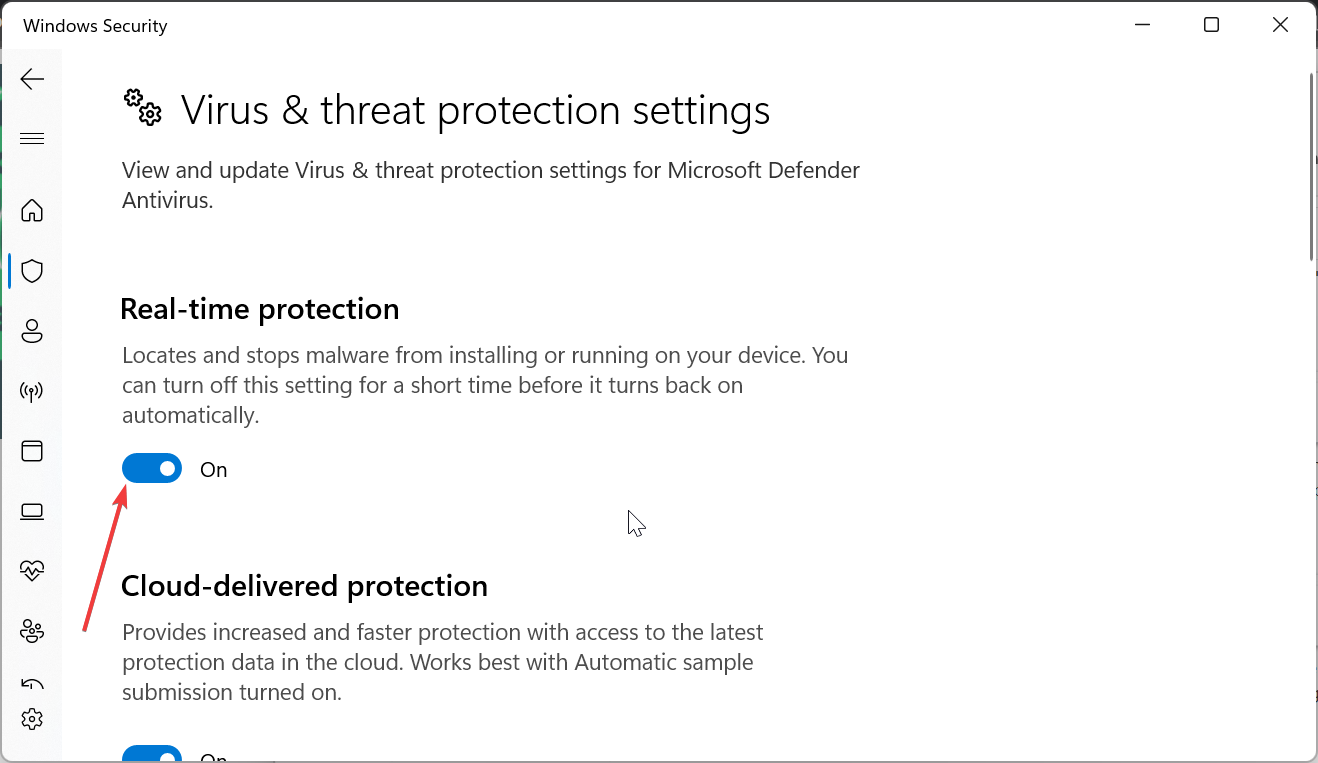Open App & browser control icon
Screen dimensions: 1318x763
coord(32,451)
